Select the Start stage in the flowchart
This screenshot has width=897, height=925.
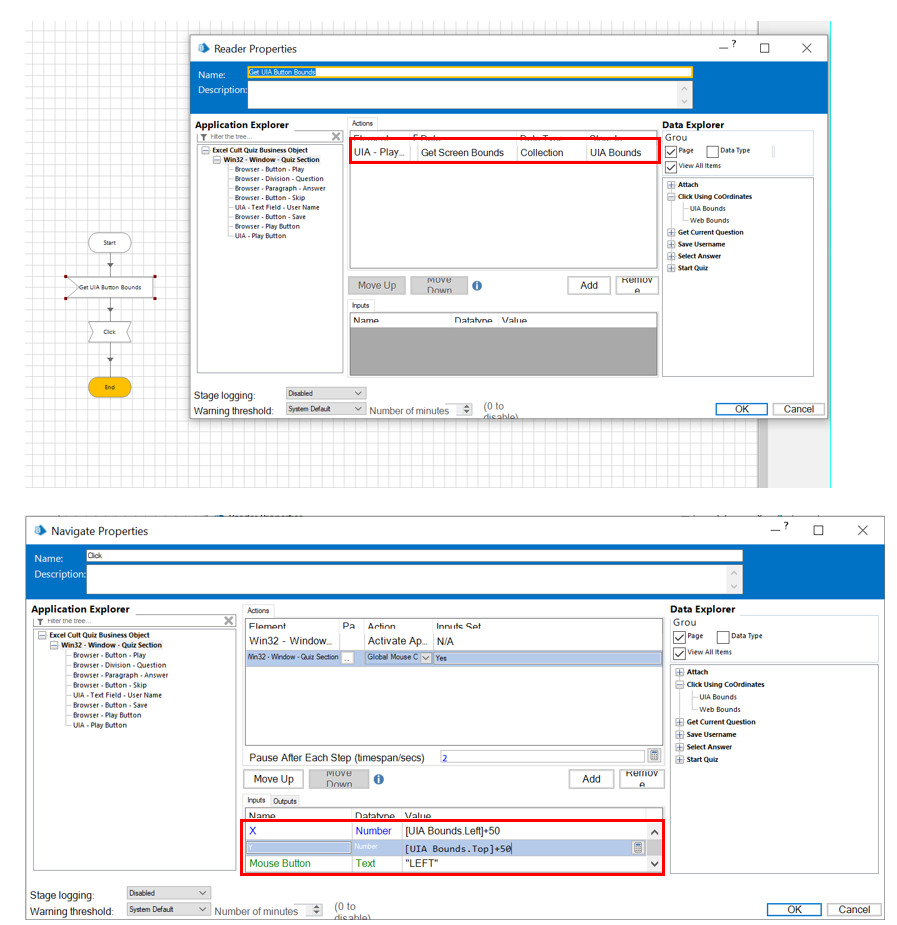tap(110, 242)
